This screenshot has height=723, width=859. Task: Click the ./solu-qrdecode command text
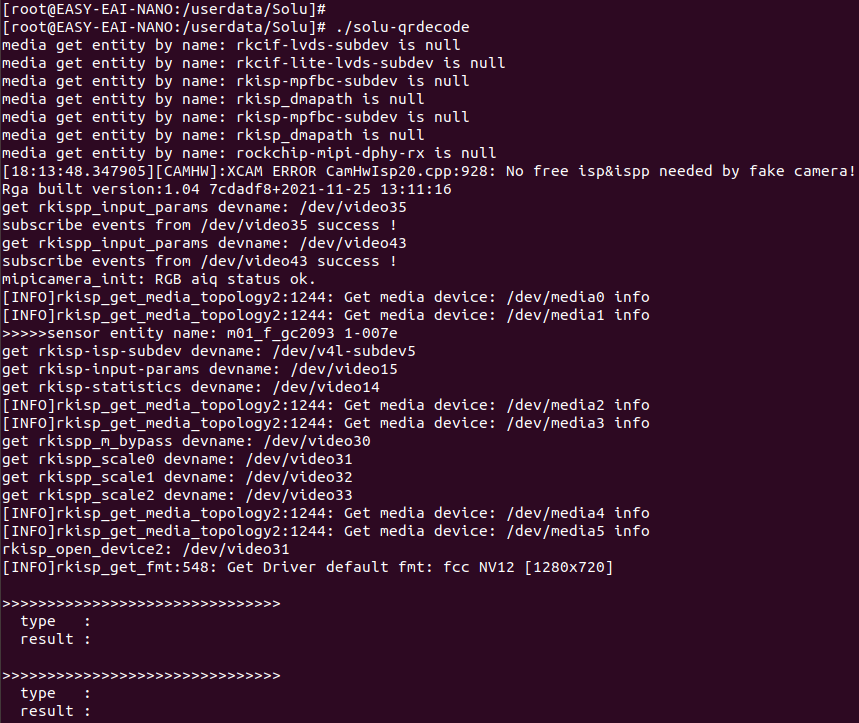click(x=402, y=27)
